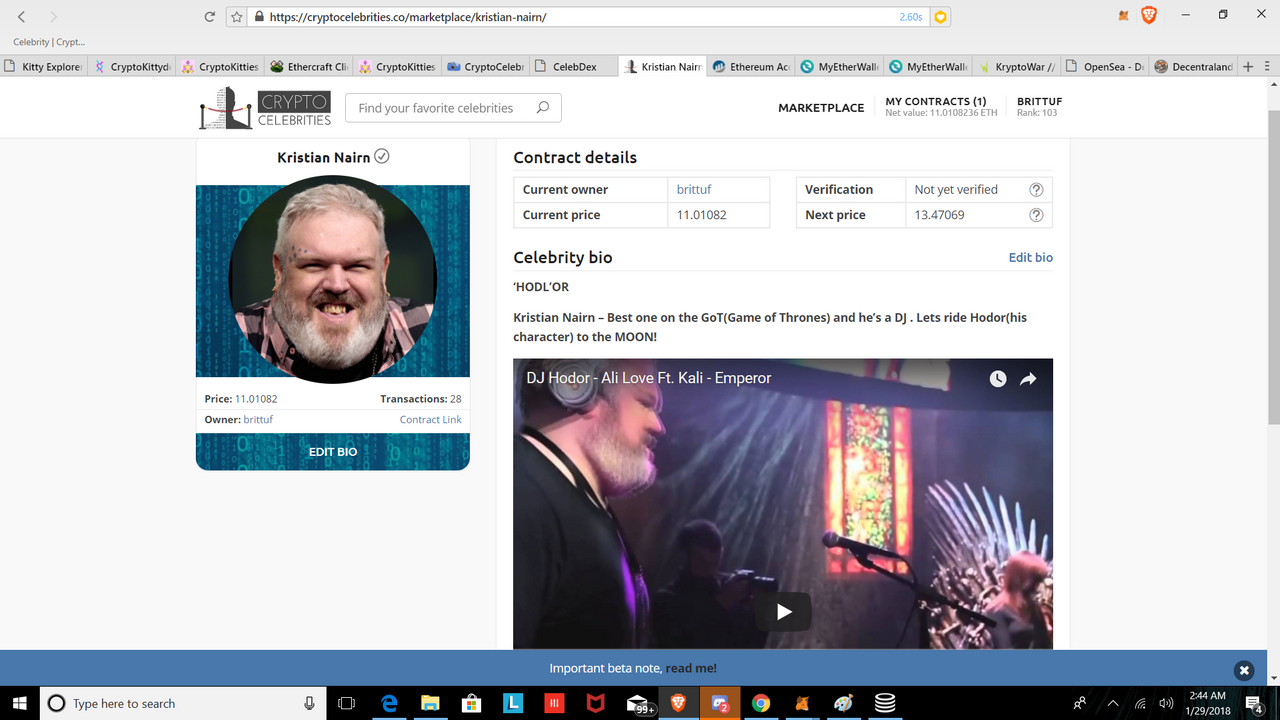
Task: Click owner brittuf link on celebrity card
Action: click(x=258, y=419)
